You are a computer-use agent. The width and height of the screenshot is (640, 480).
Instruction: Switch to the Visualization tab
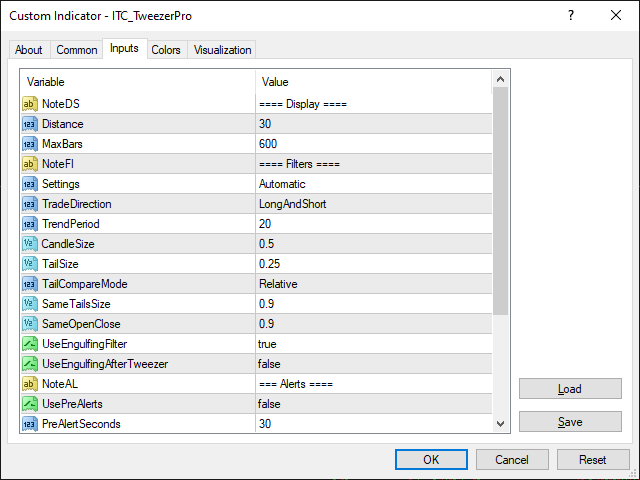pos(223,50)
